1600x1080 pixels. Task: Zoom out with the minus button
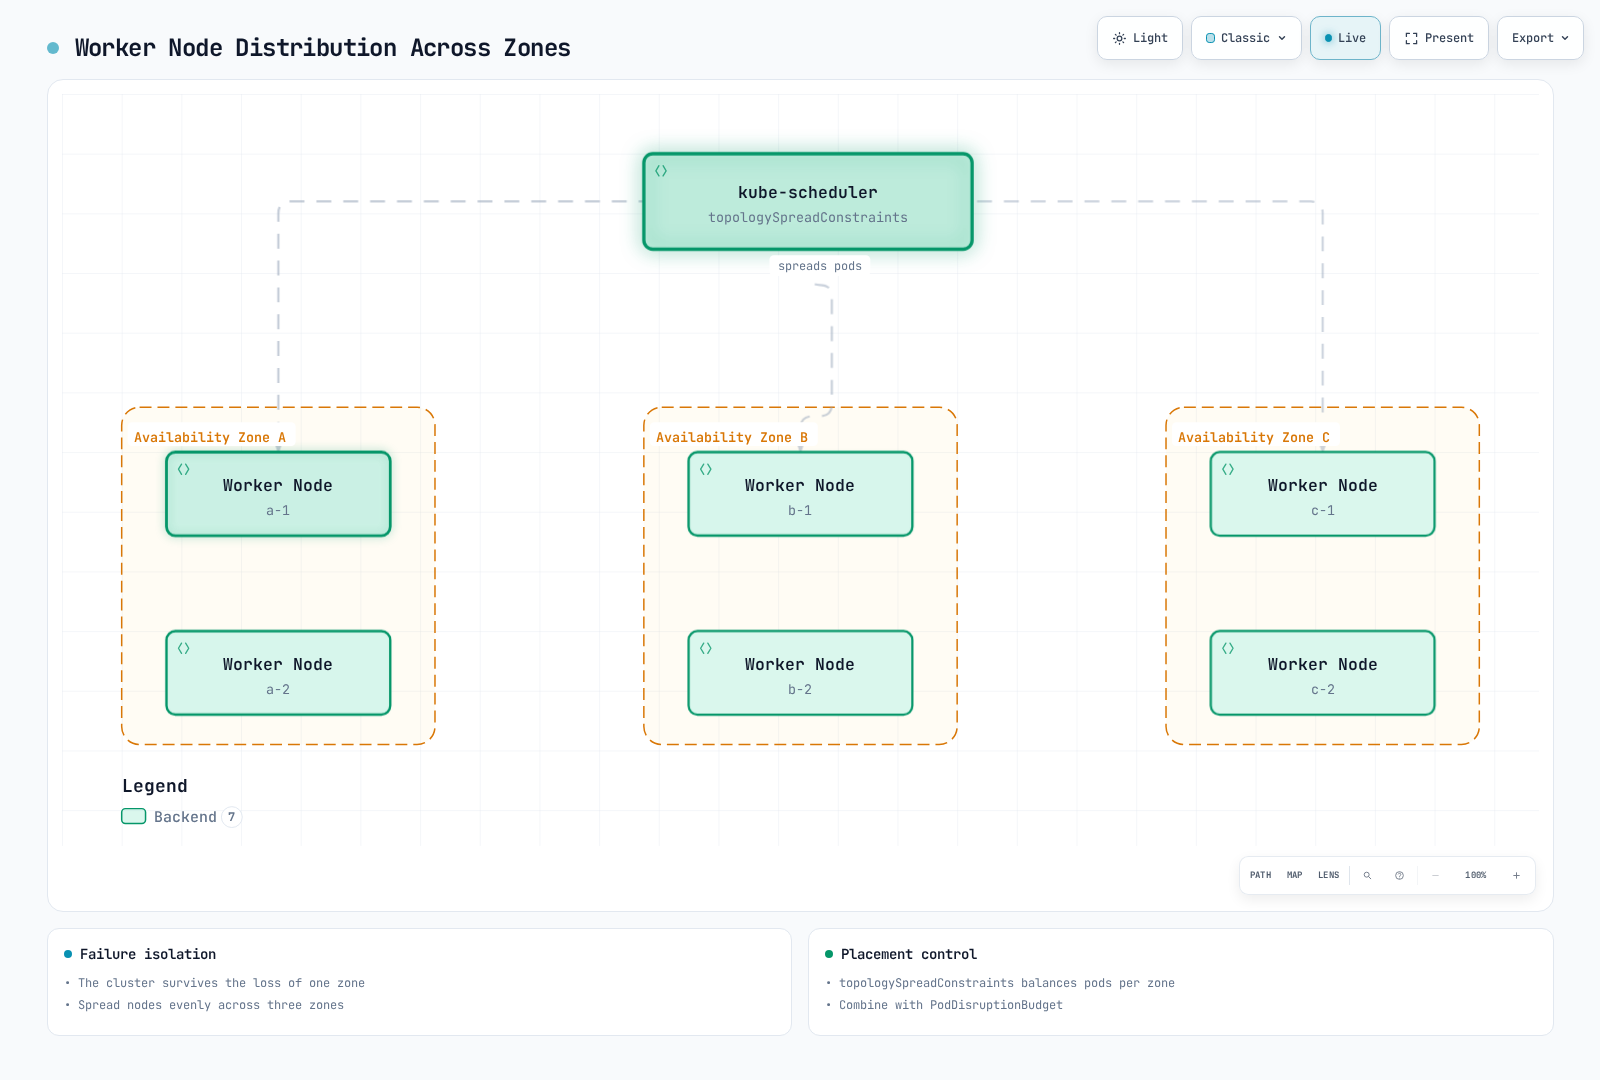pyautogui.click(x=1435, y=875)
